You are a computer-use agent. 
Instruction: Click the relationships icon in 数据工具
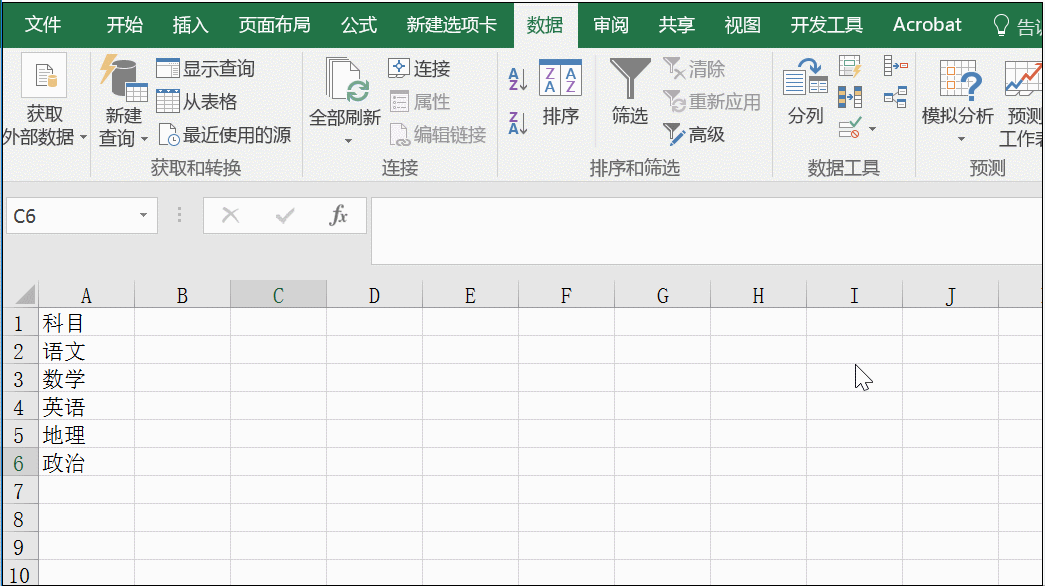click(x=896, y=97)
